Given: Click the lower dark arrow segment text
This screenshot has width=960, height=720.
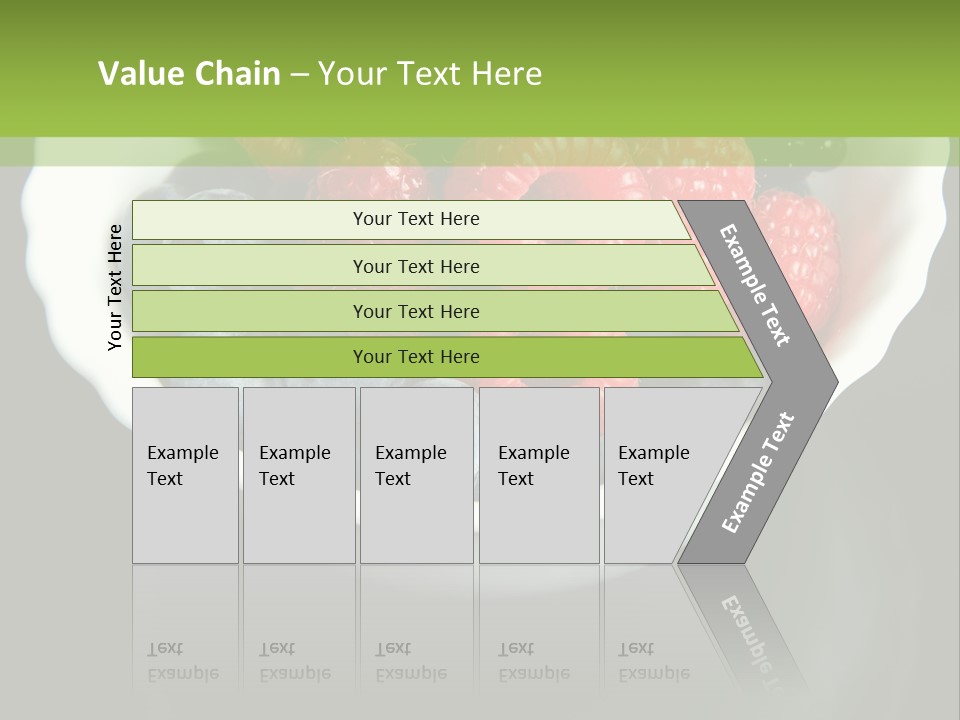Looking at the screenshot, I should tap(758, 472).
